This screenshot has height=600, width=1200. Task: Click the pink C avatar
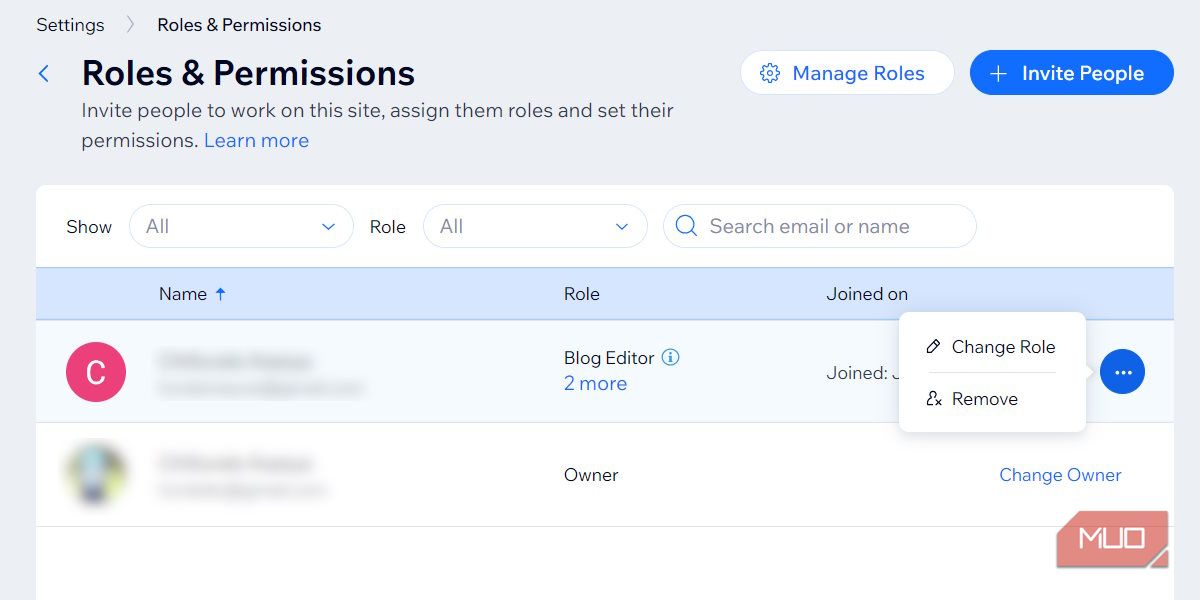pos(96,372)
